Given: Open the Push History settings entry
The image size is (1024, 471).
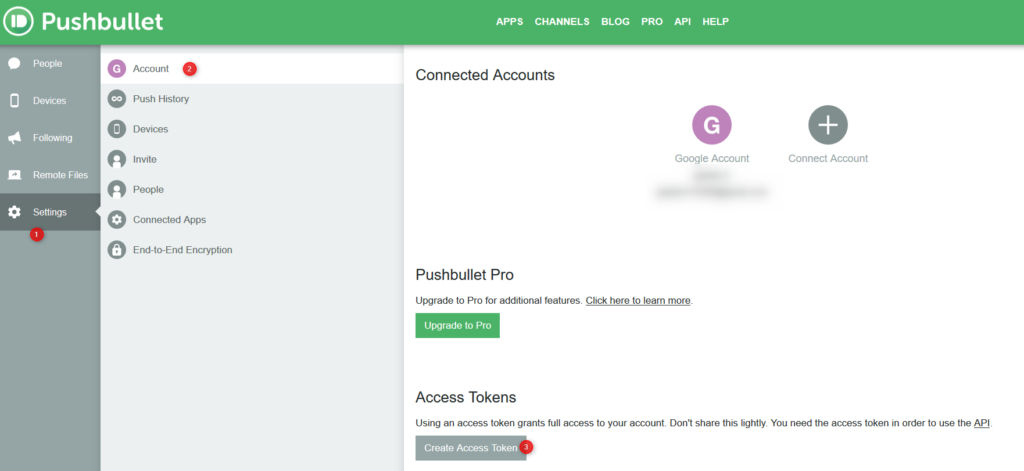Looking at the screenshot, I should pyautogui.click(x=252, y=99).
